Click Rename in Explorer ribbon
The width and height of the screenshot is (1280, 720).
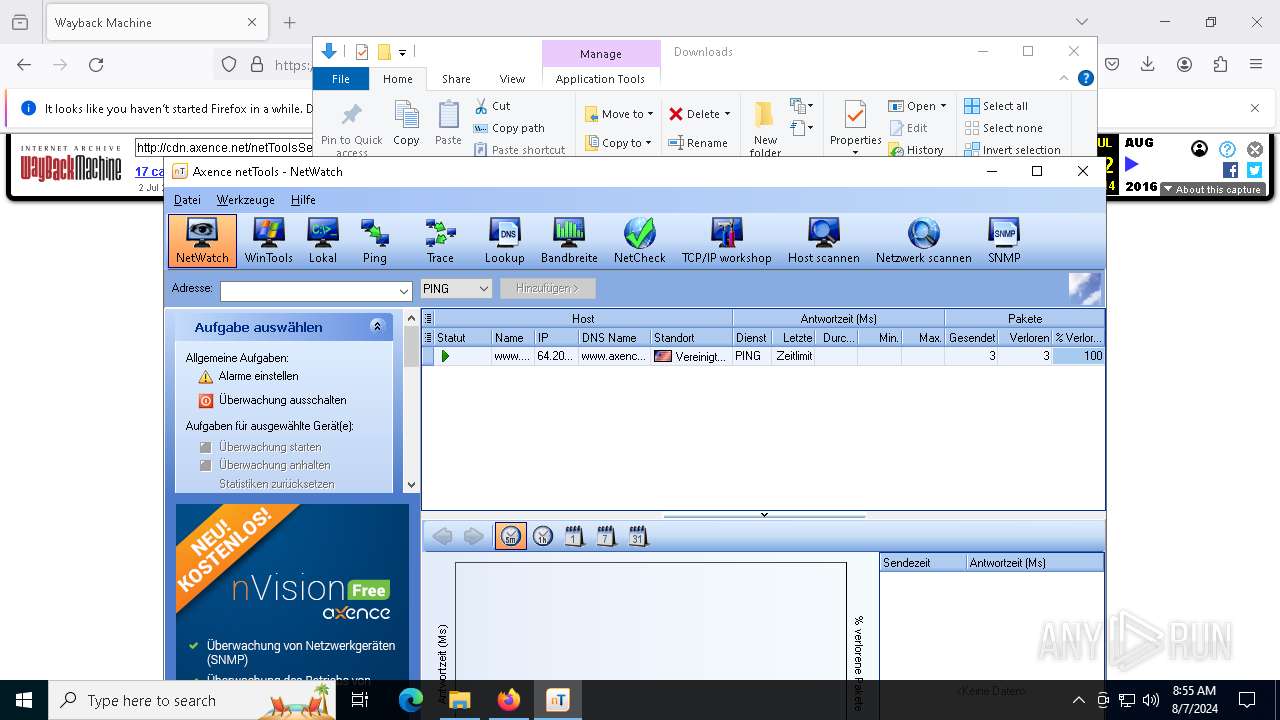pyautogui.click(x=698, y=143)
